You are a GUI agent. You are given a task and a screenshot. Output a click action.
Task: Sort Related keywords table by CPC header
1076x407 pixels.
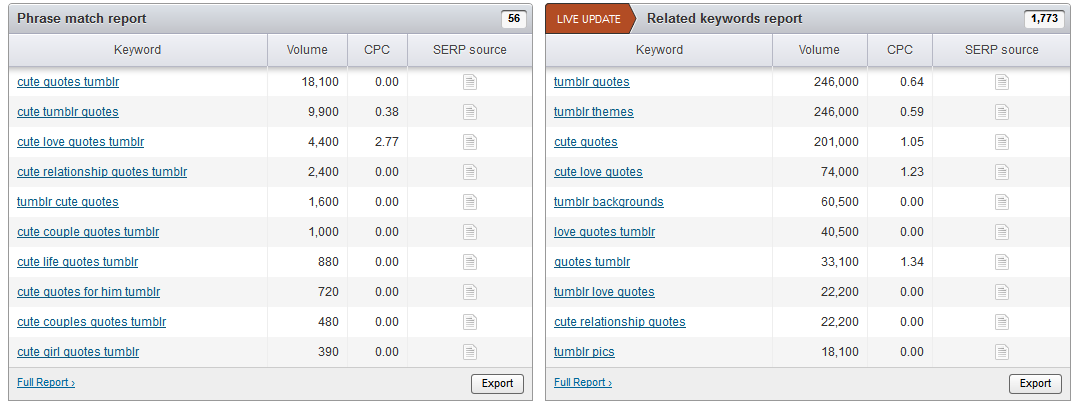point(900,50)
